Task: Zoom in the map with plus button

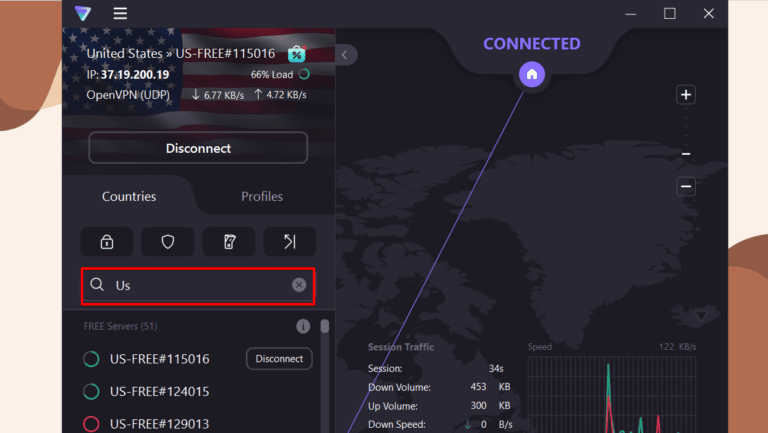Action: tap(686, 95)
